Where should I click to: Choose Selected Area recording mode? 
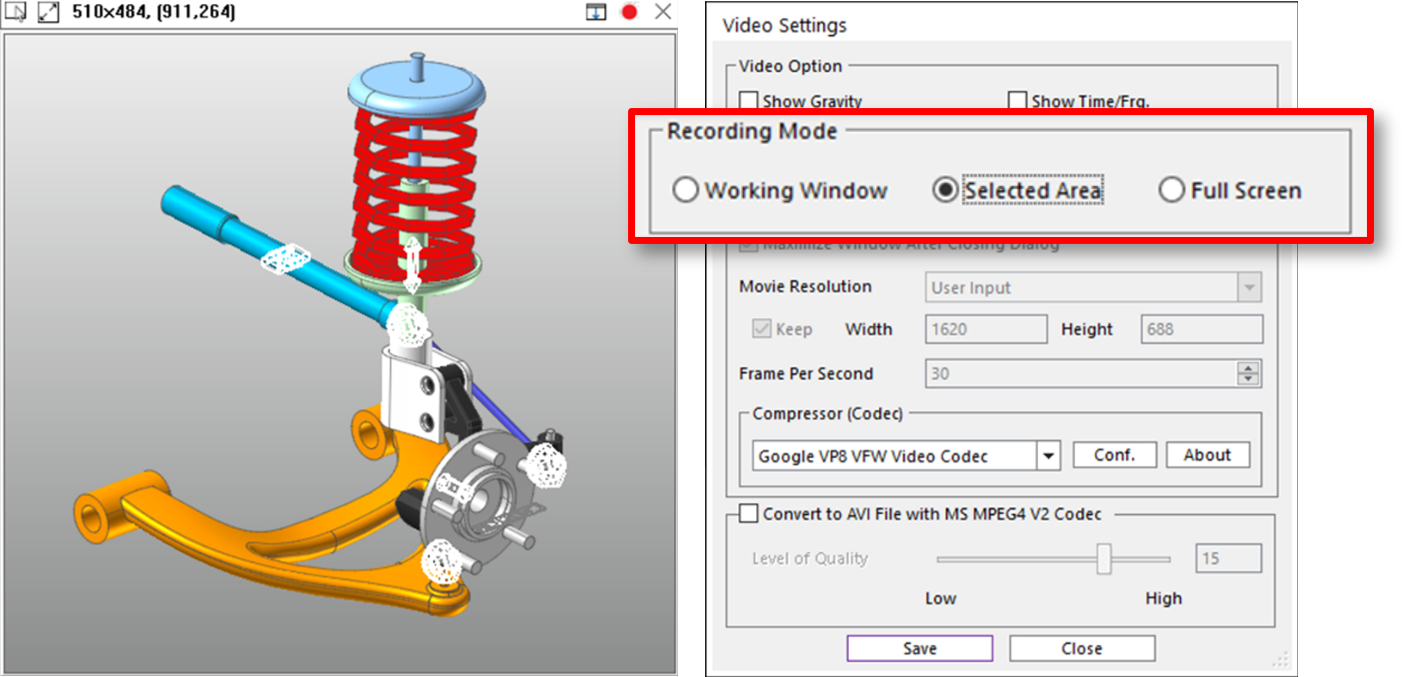point(945,190)
